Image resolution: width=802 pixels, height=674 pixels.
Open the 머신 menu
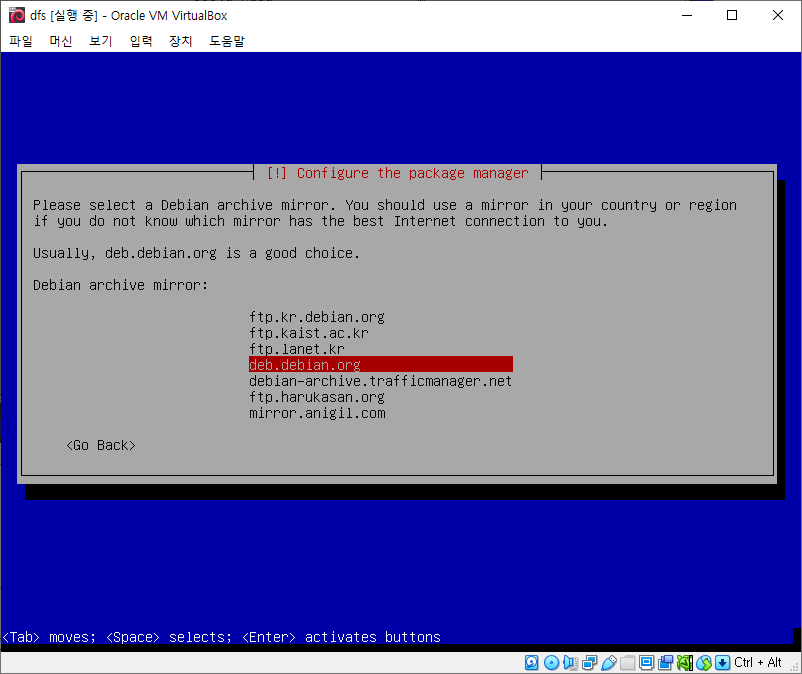(x=61, y=41)
